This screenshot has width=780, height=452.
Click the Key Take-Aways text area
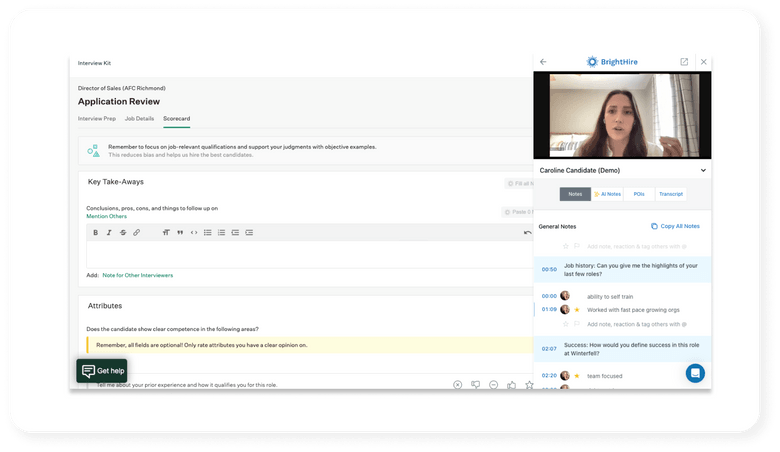point(309,255)
